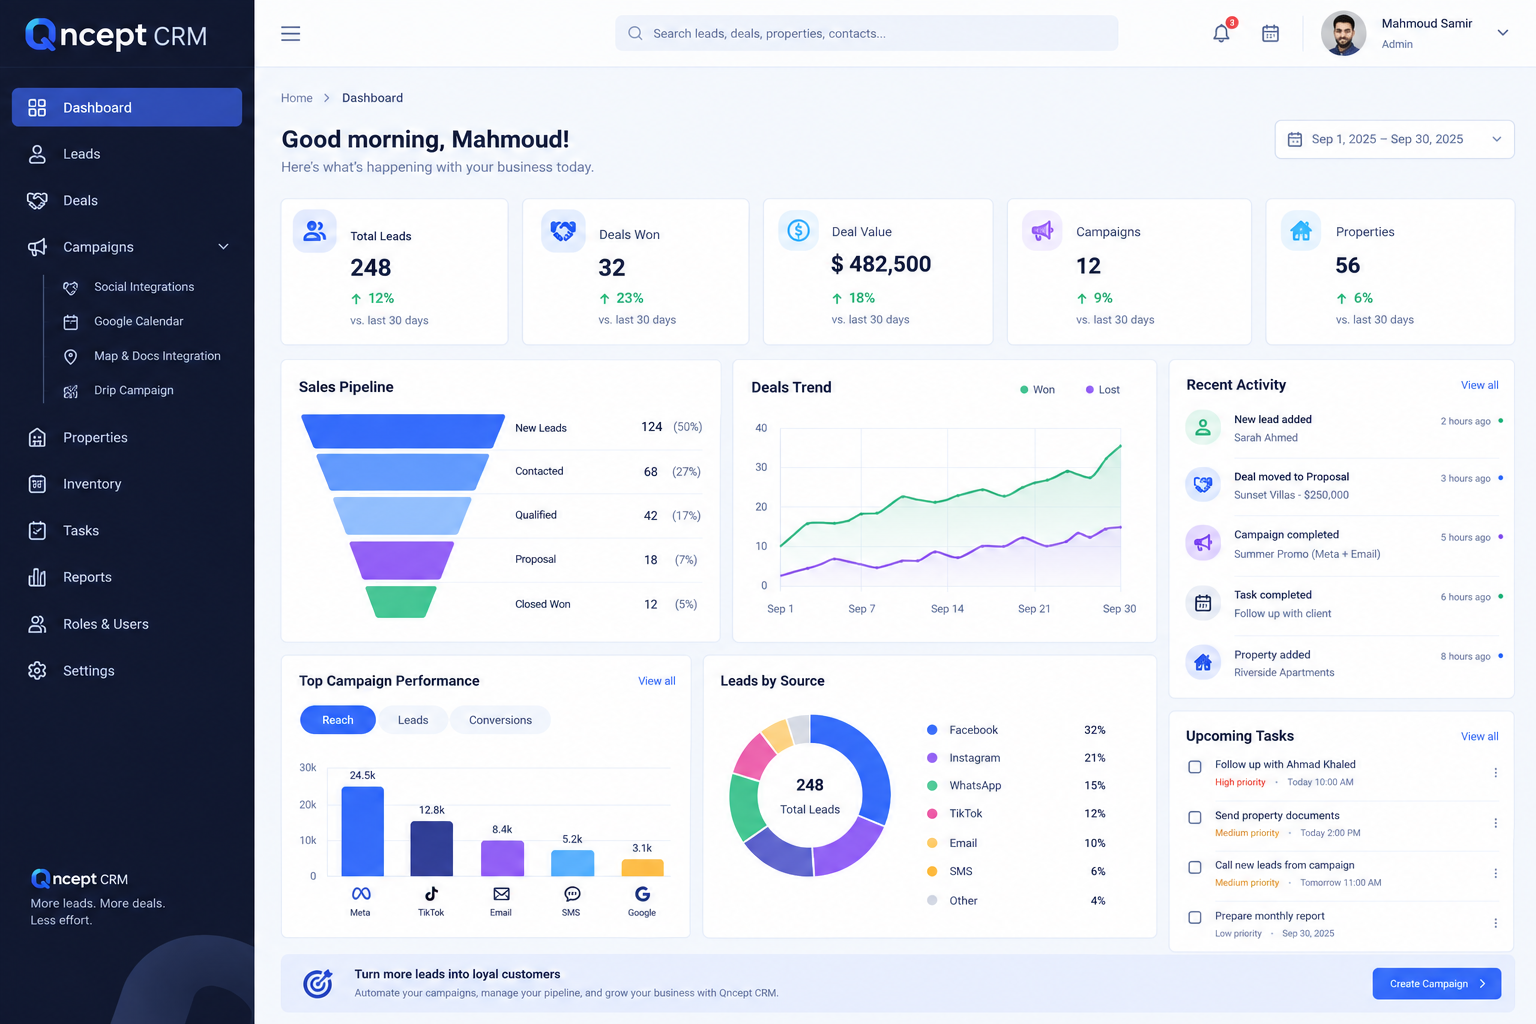Check the Send property documents task
Screen dimensions: 1536x1024
click(1194, 817)
